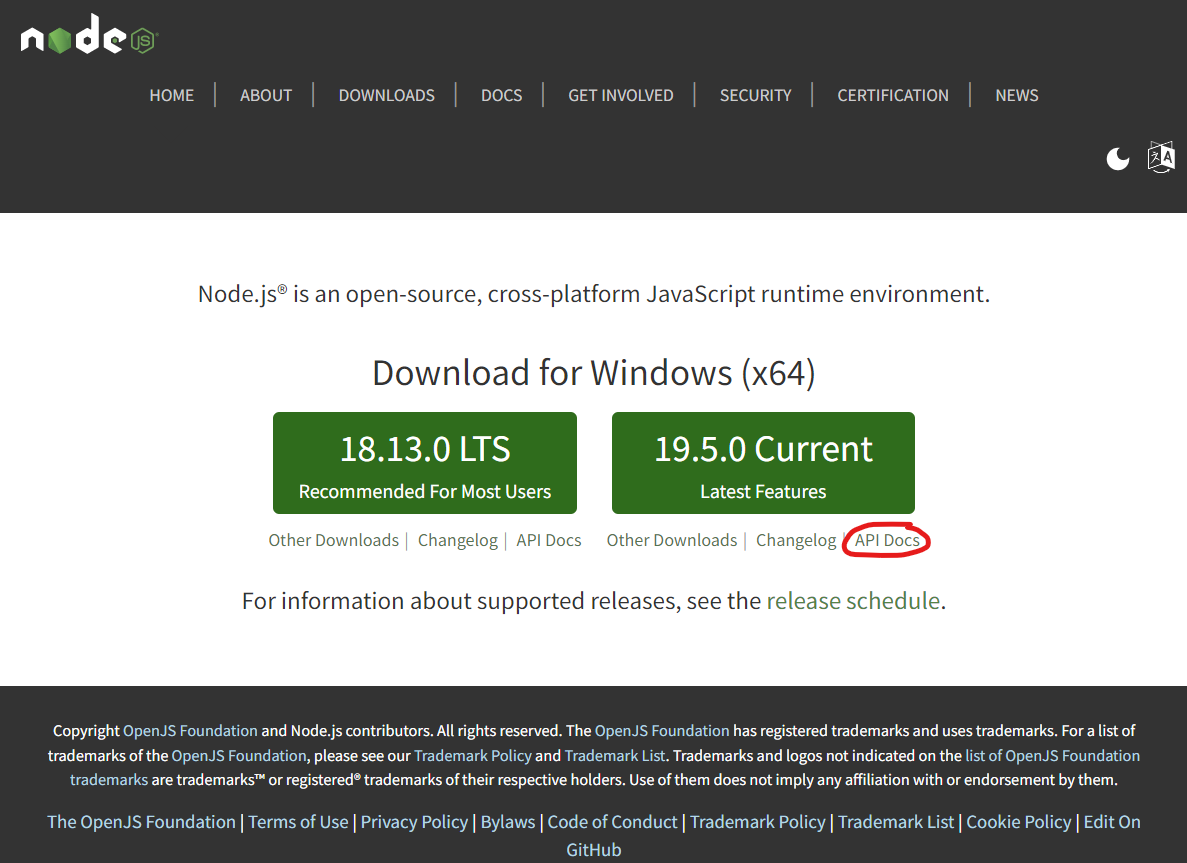This screenshot has height=863, width=1187.
Task: Download 18.13.0 LTS version
Action: click(x=425, y=463)
